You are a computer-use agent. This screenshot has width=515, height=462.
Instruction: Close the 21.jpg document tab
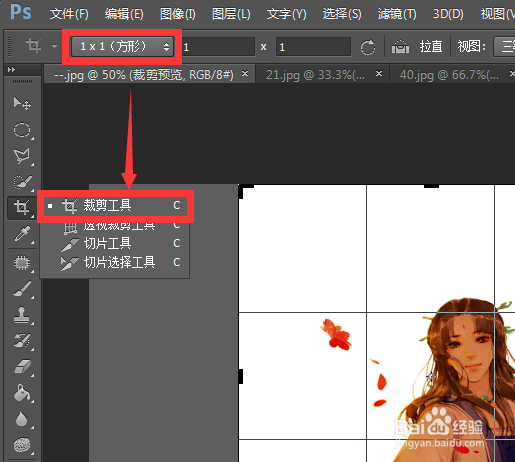click(379, 73)
